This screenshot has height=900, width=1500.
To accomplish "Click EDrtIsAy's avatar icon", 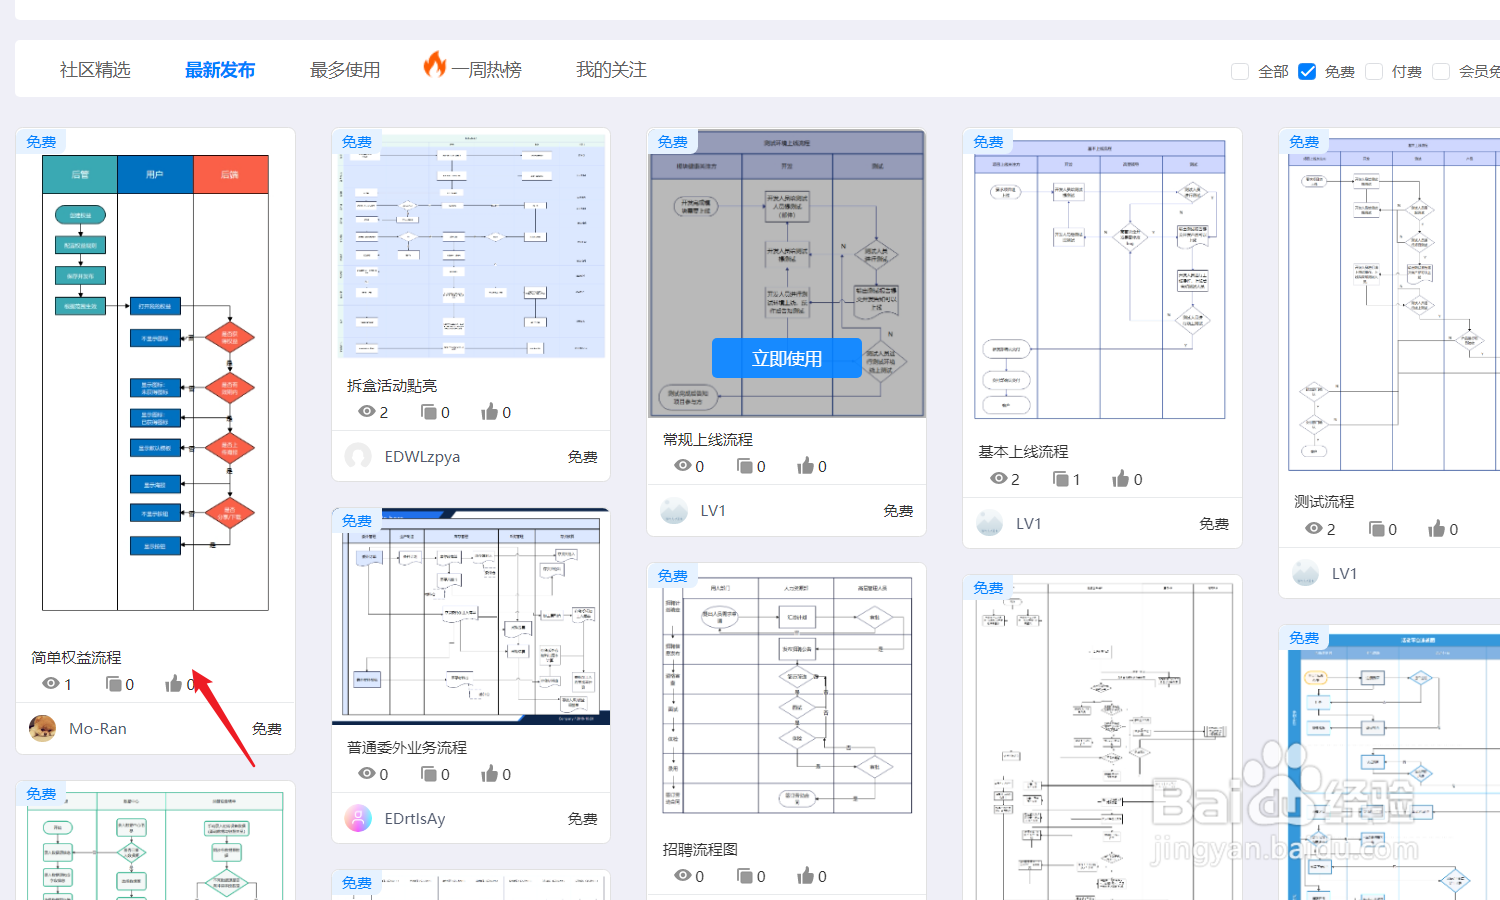I will pos(357,818).
